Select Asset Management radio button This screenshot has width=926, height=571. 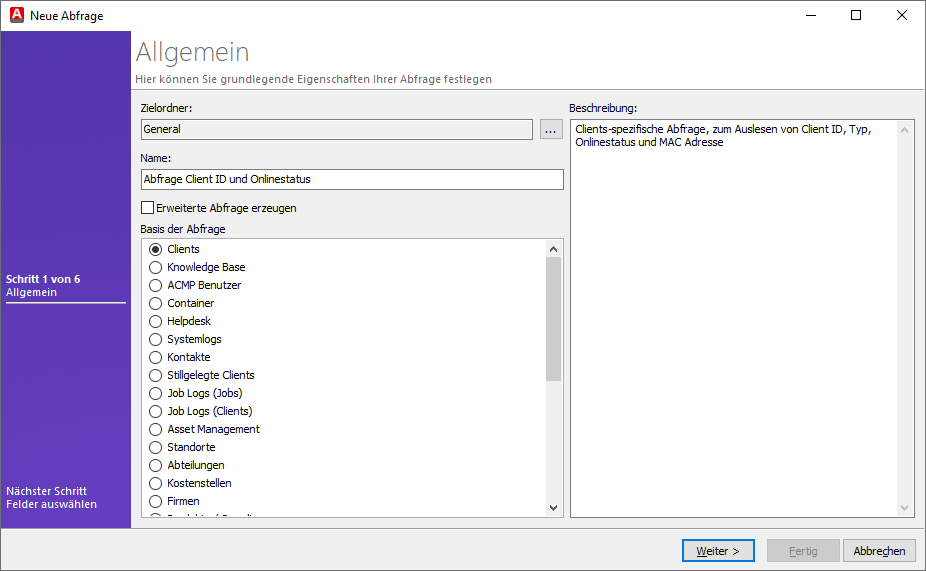point(155,429)
